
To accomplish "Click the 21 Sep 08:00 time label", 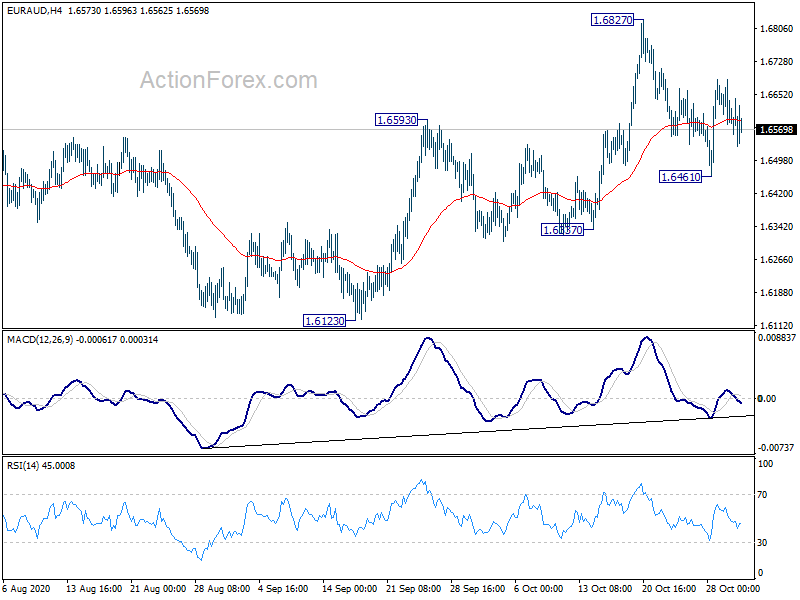I will tap(414, 589).
